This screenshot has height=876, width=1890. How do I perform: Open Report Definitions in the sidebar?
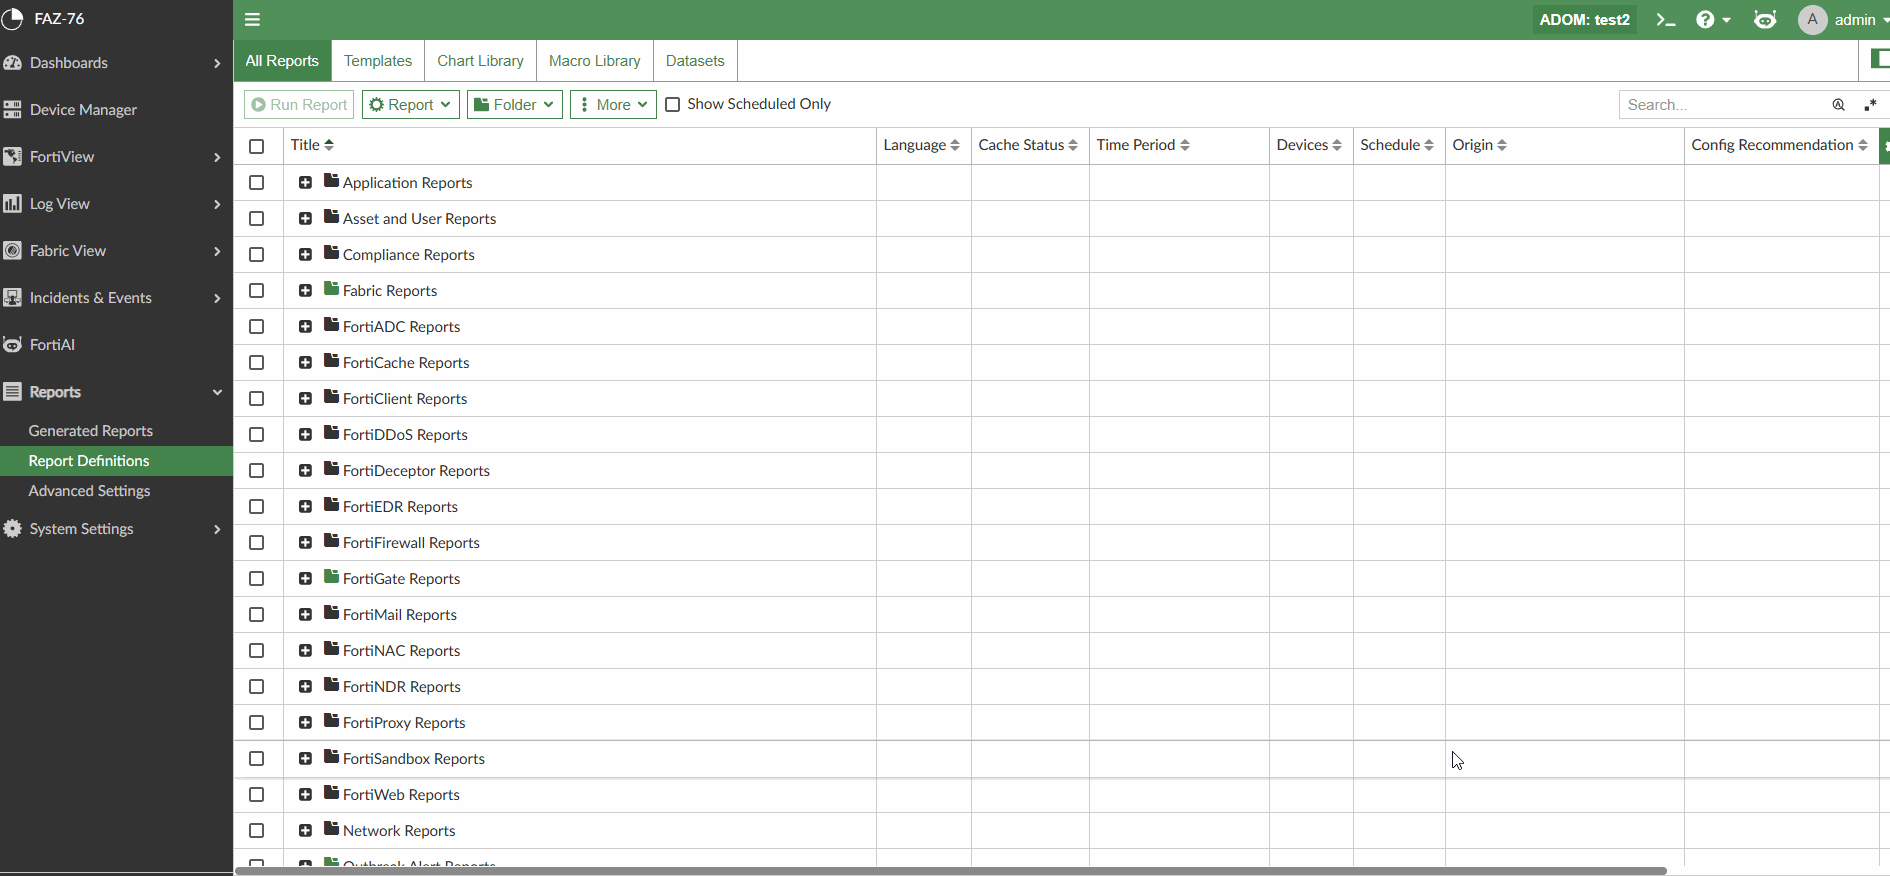click(116, 460)
